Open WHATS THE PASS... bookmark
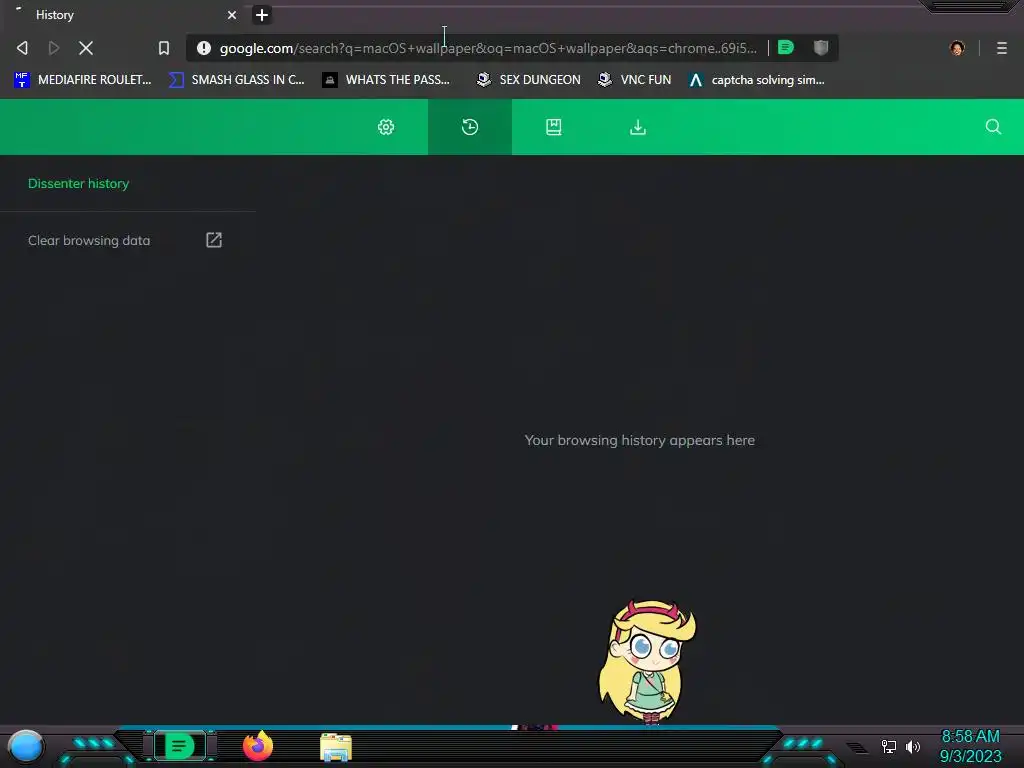Image resolution: width=1024 pixels, height=768 pixels. click(x=386, y=80)
